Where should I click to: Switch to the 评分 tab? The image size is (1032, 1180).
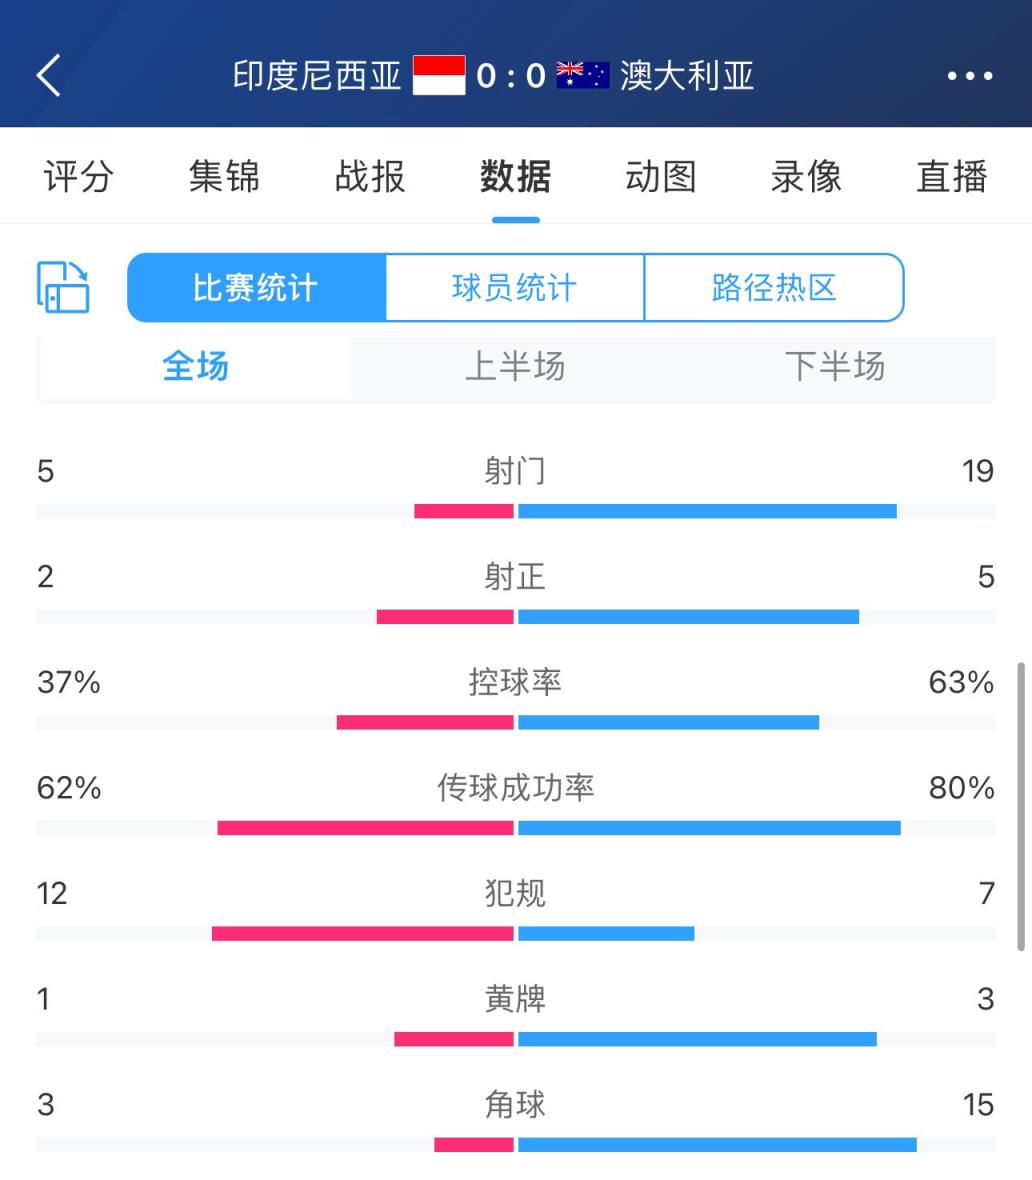click(x=79, y=177)
